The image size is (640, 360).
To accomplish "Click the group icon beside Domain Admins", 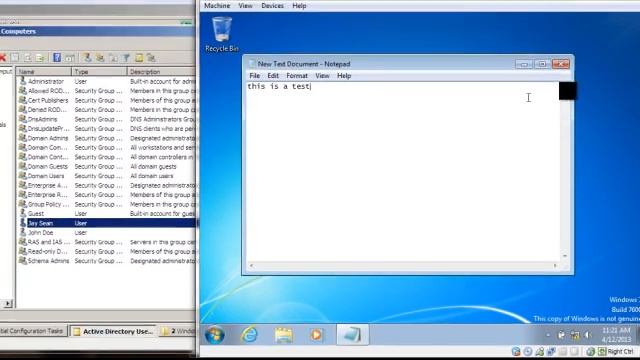I will 23,138.
